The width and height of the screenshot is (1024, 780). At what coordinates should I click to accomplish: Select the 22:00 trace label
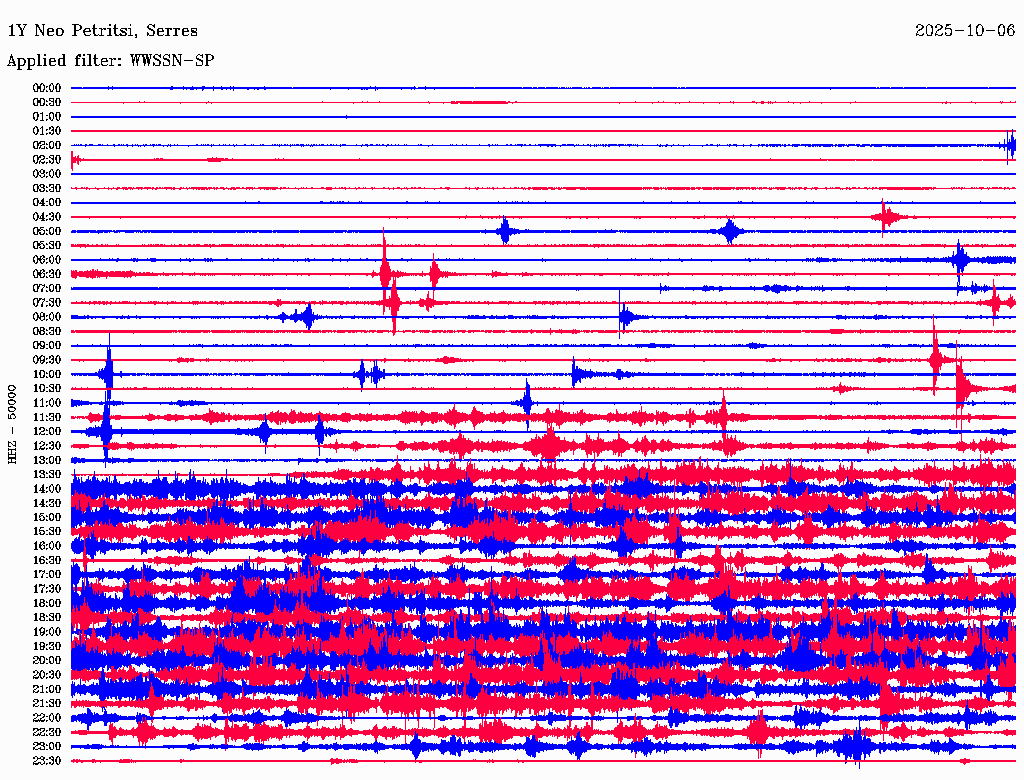tap(46, 718)
